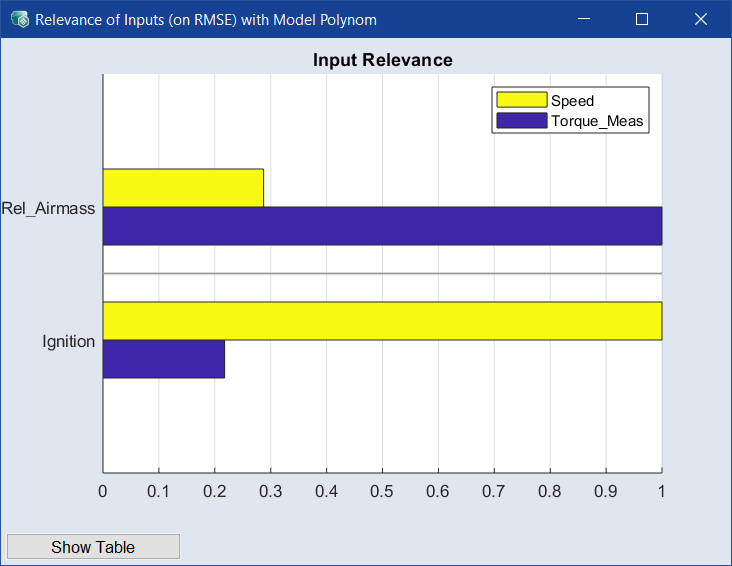Click the Ignition axis label
This screenshot has width=732, height=566.
68,341
